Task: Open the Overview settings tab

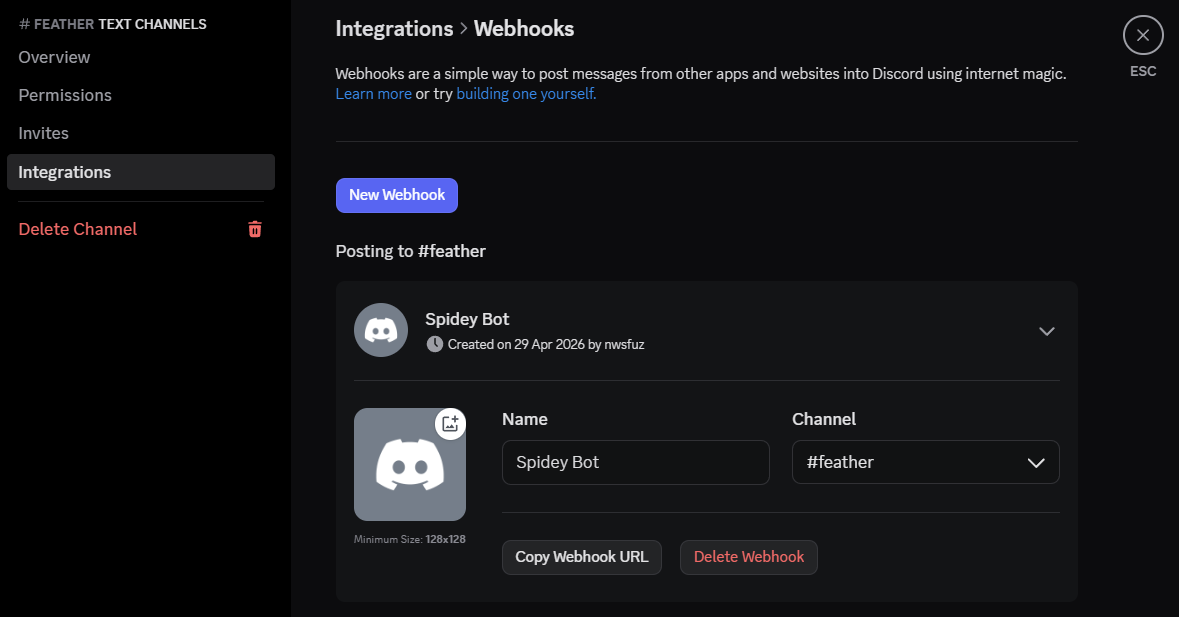Action: [54, 57]
